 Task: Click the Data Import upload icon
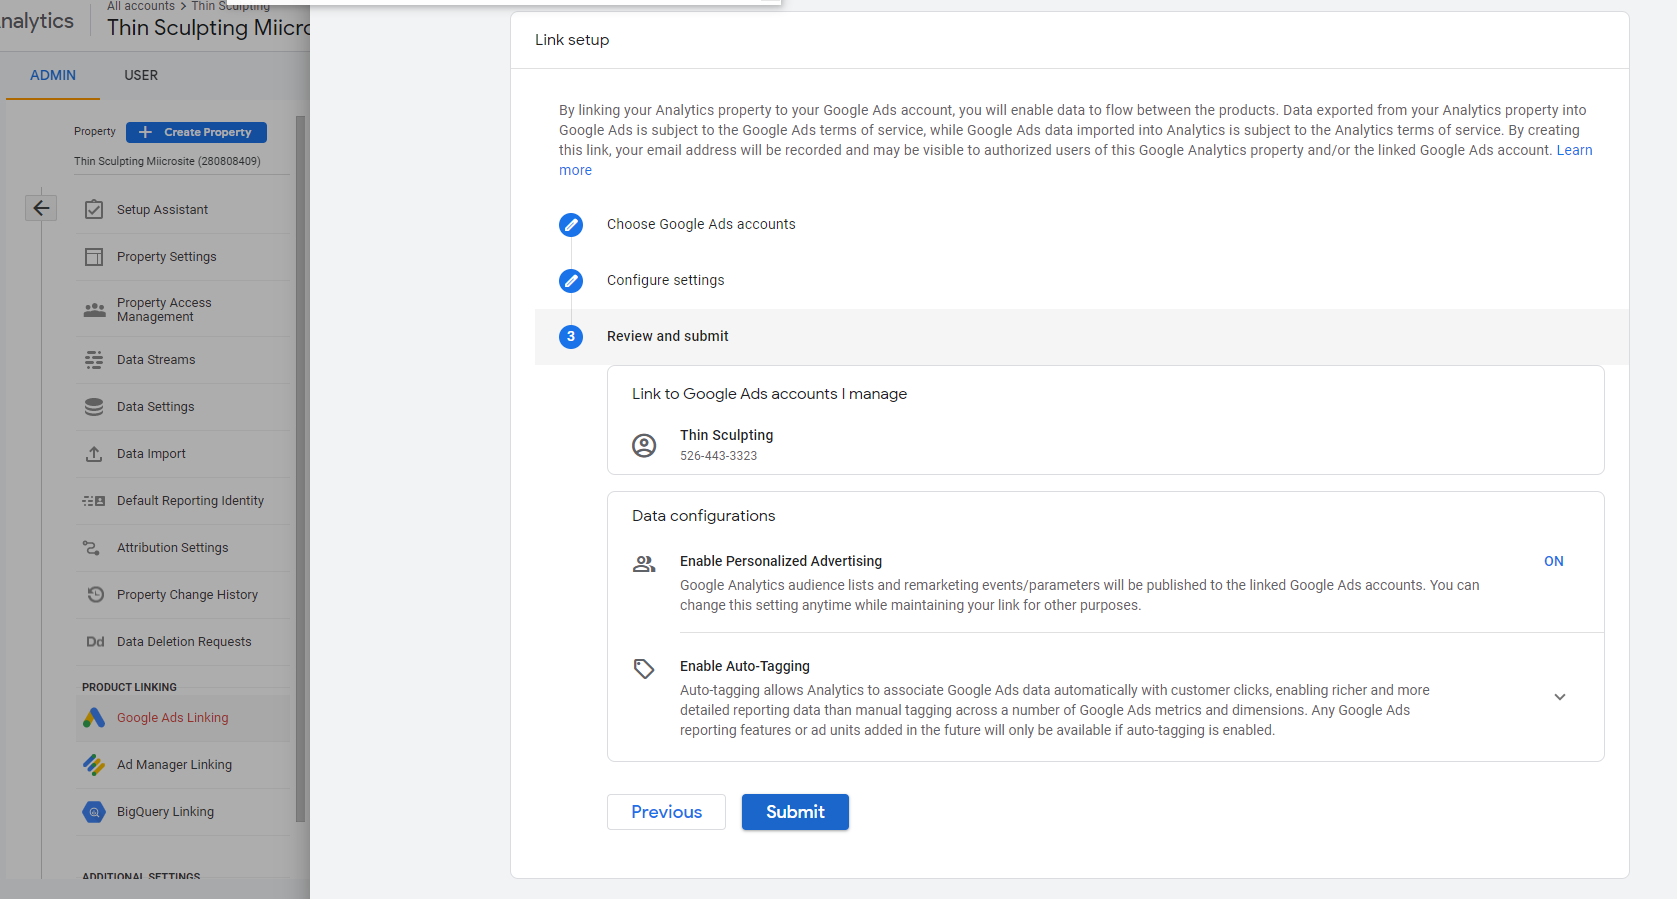(94, 454)
